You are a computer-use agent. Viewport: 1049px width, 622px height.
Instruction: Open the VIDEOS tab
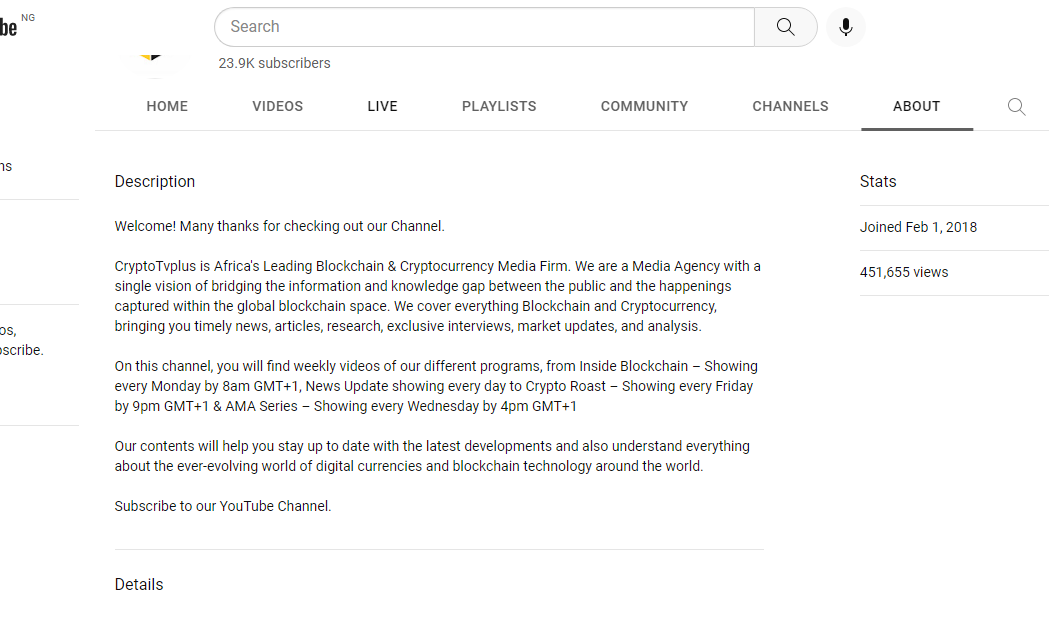coord(278,106)
